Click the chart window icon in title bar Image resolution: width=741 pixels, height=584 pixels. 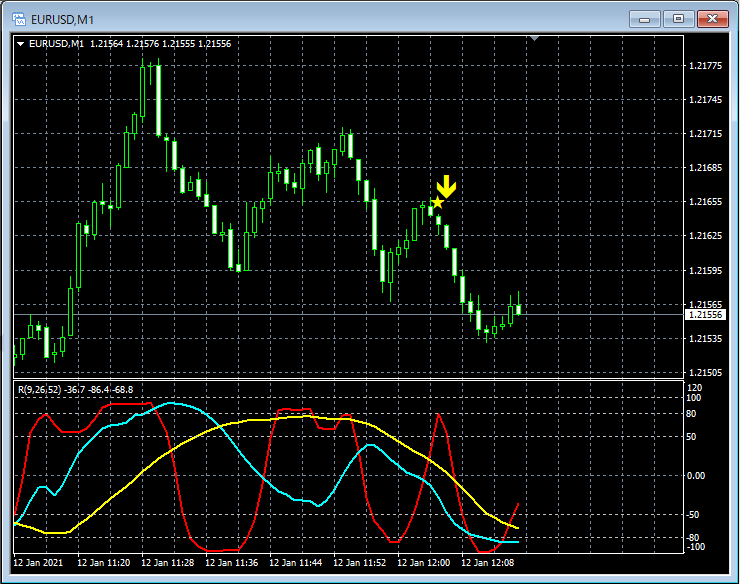point(18,18)
